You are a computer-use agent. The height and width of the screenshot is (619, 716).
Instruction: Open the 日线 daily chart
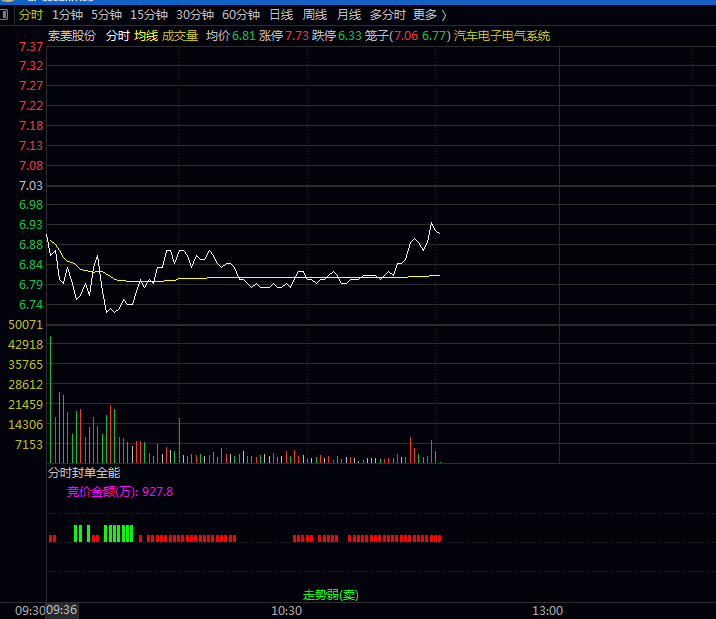click(281, 15)
